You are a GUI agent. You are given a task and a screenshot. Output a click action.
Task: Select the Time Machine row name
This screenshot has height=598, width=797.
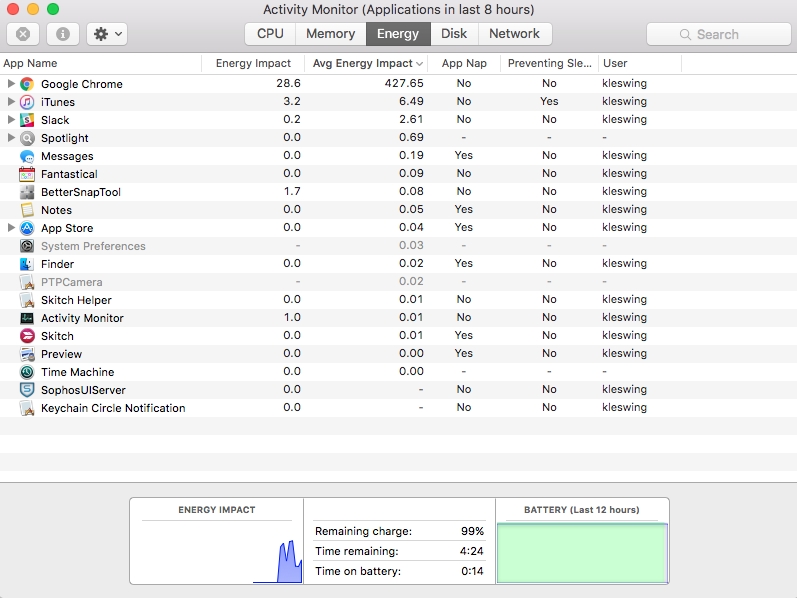click(x=78, y=372)
